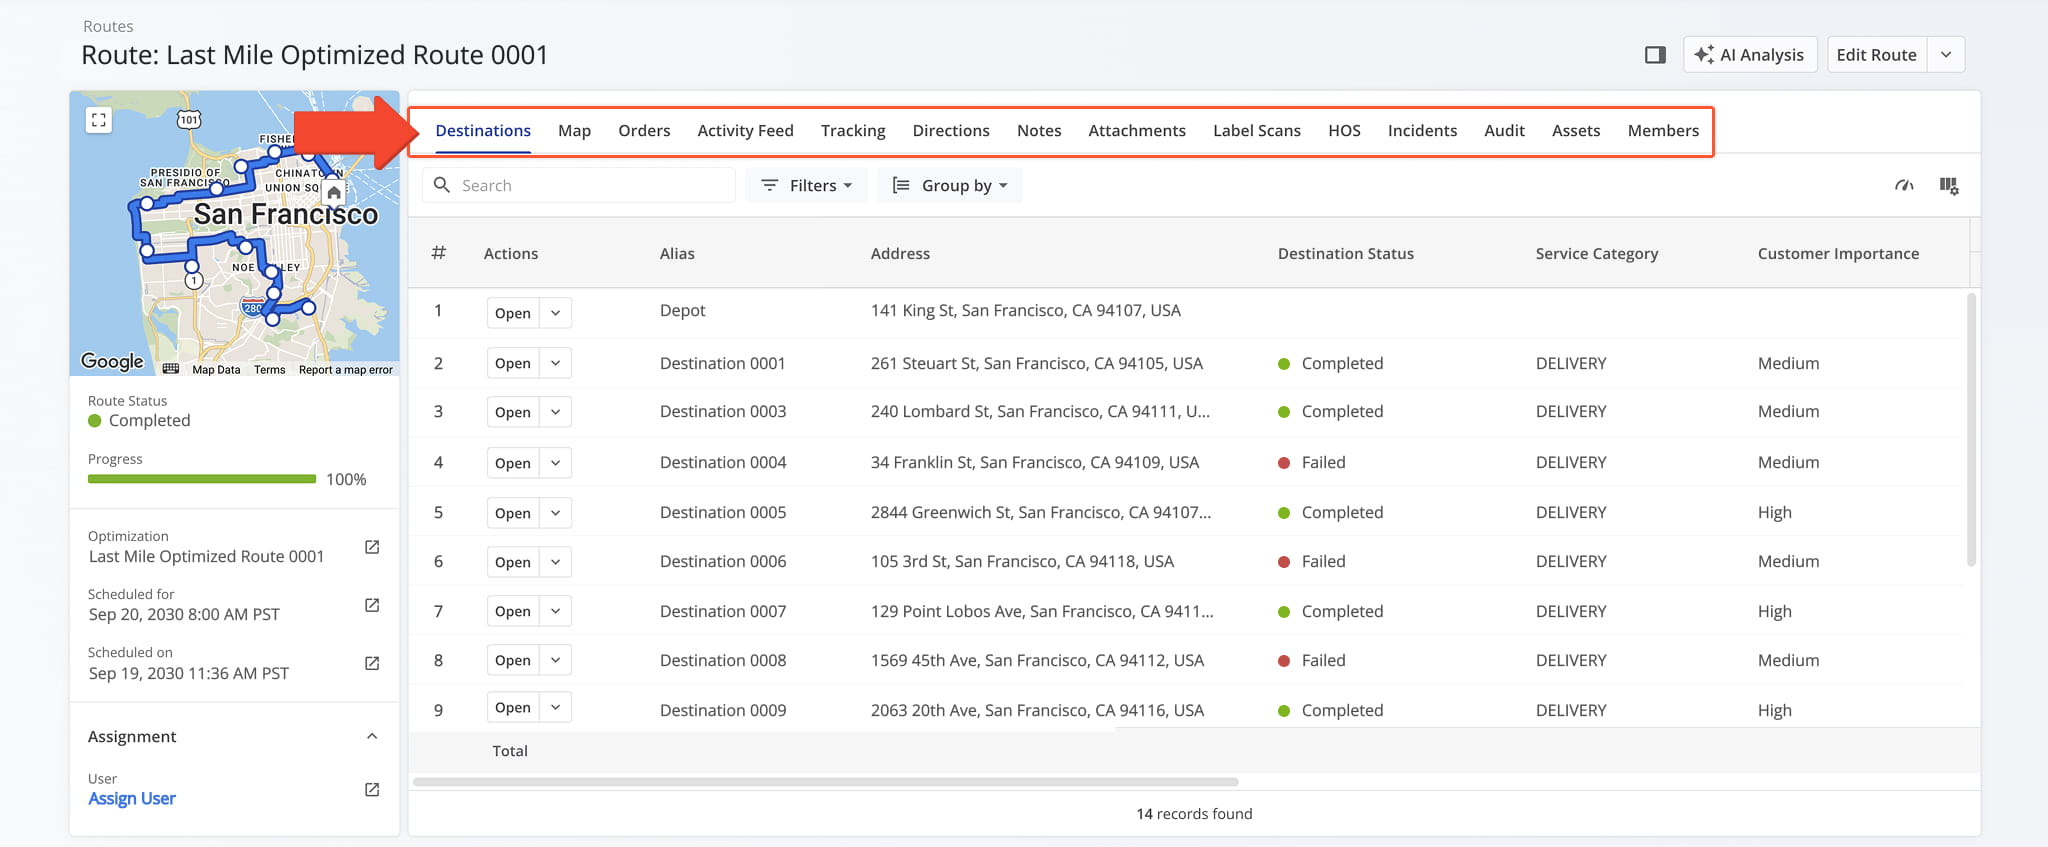
Task: Open the Incidents tab
Action: click(x=1422, y=131)
